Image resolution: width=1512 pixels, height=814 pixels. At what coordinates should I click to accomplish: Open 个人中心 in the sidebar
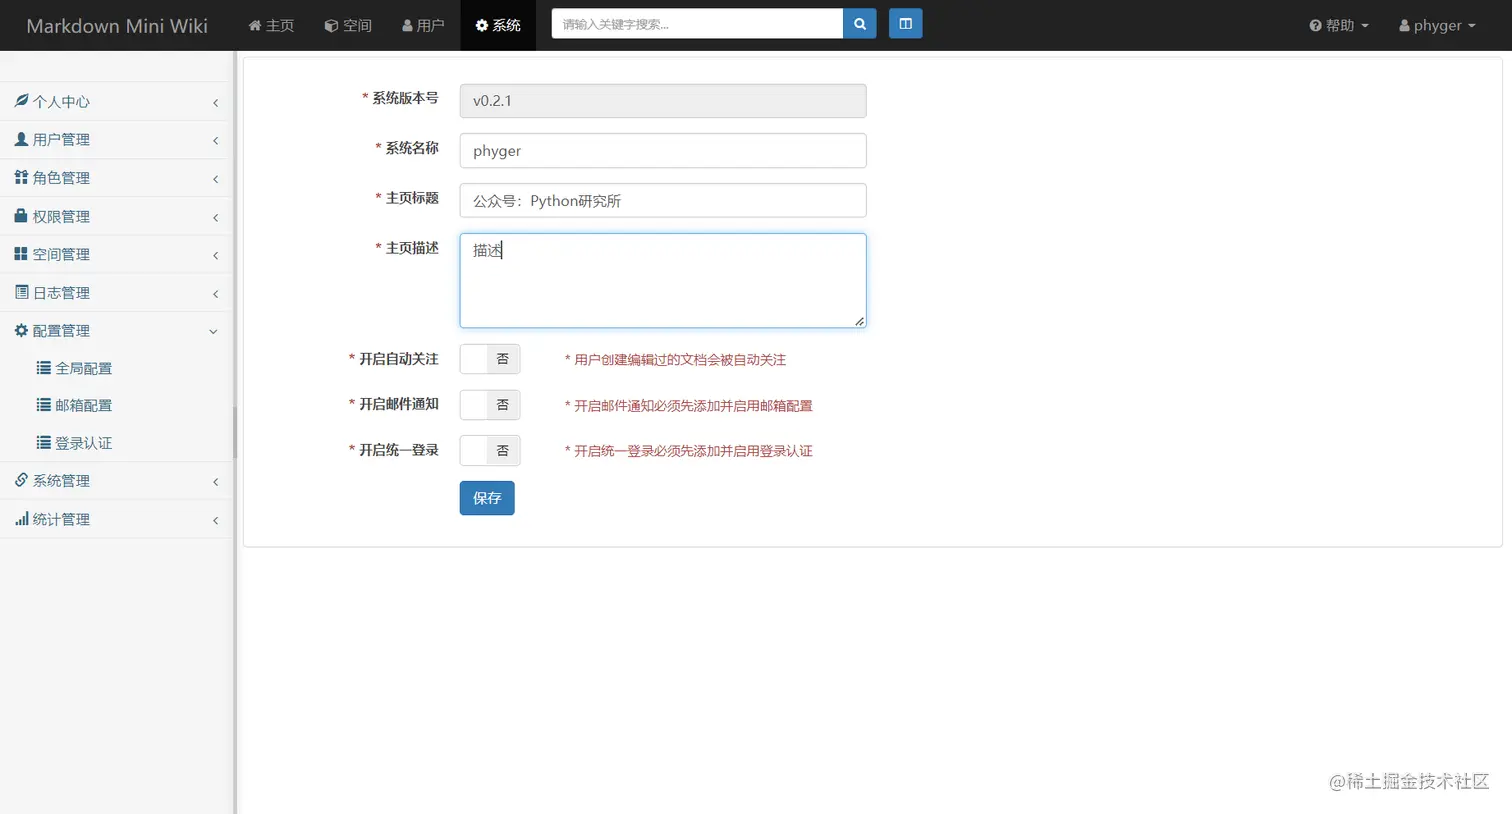coord(116,101)
